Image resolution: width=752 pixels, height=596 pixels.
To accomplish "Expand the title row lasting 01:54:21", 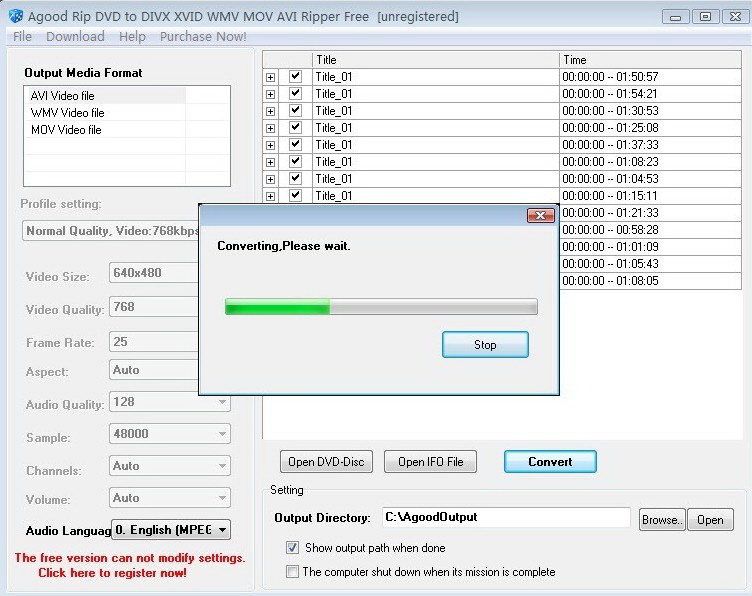I will coord(270,94).
